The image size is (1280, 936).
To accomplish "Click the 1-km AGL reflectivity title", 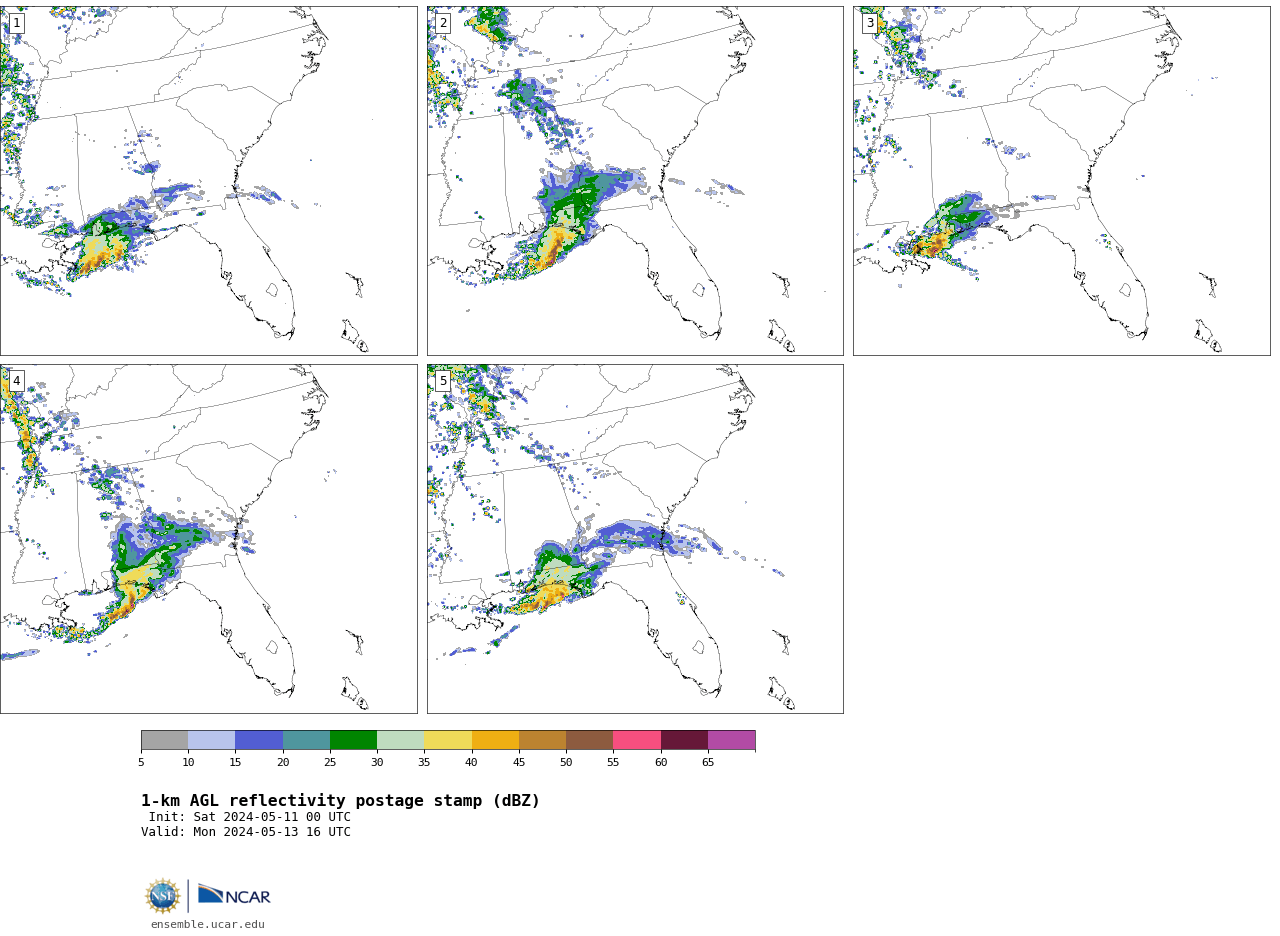I will tap(340, 801).
